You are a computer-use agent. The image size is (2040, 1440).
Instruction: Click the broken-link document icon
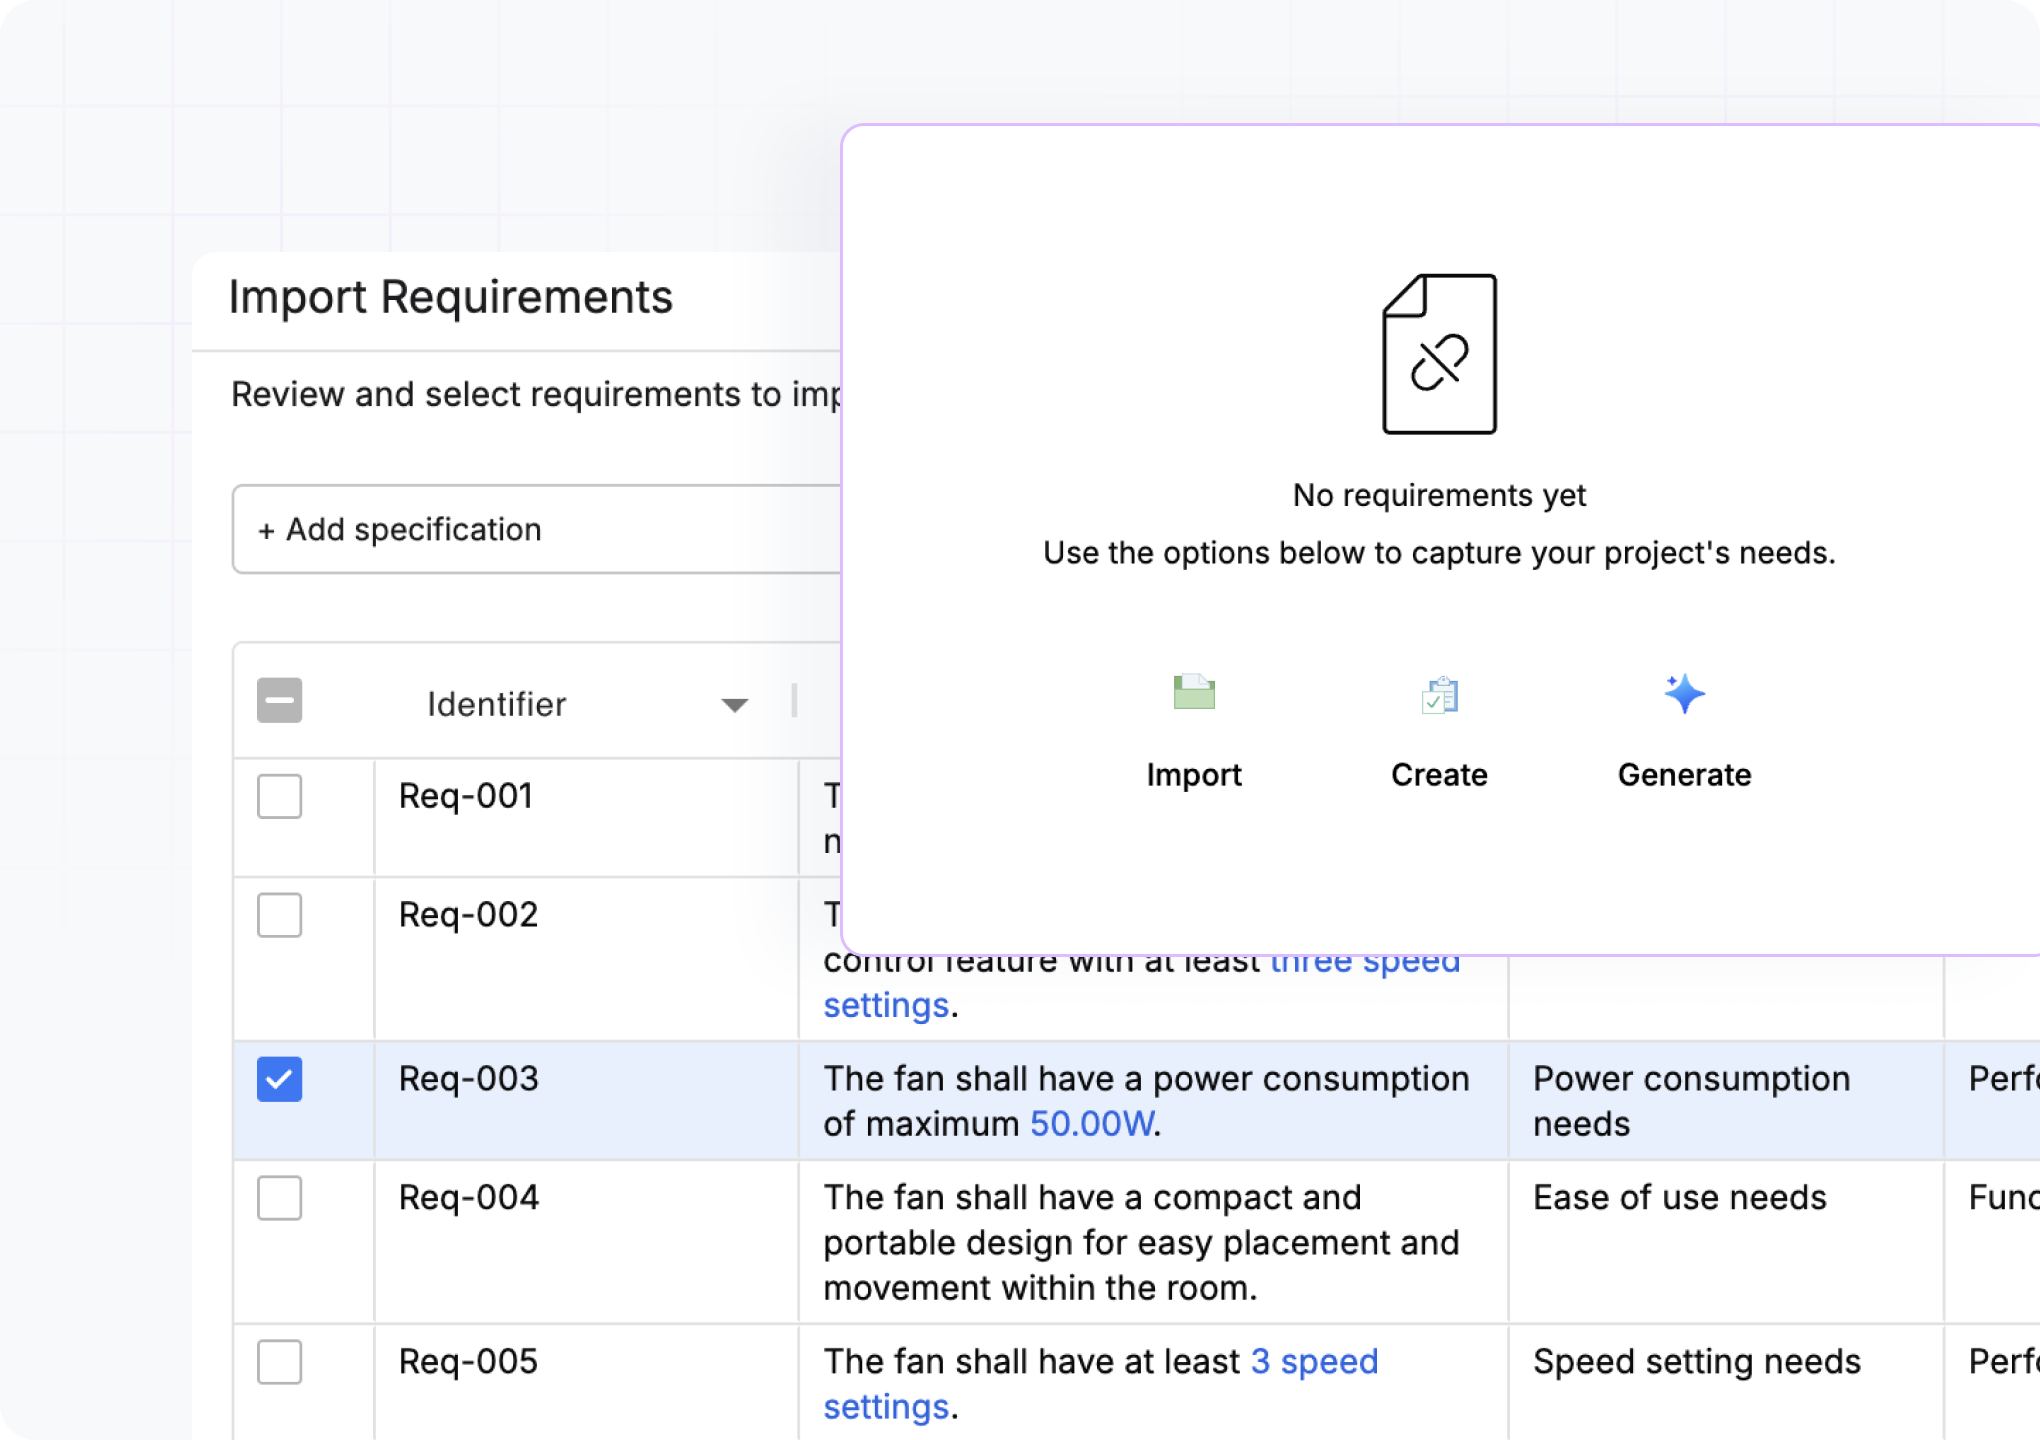pyautogui.click(x=1439, y=354)
